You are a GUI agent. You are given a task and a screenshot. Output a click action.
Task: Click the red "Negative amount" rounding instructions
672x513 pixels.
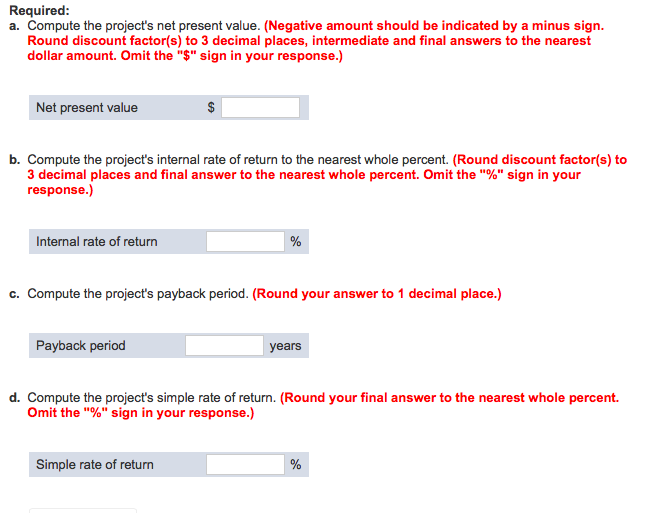click(315, 41)
